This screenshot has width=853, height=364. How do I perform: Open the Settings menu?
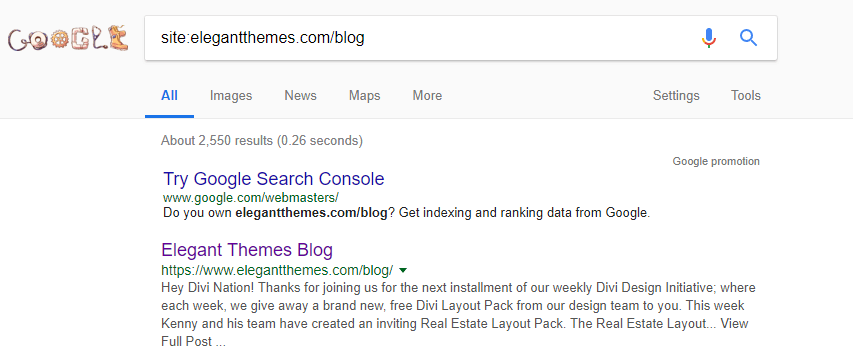pos(676,96)
